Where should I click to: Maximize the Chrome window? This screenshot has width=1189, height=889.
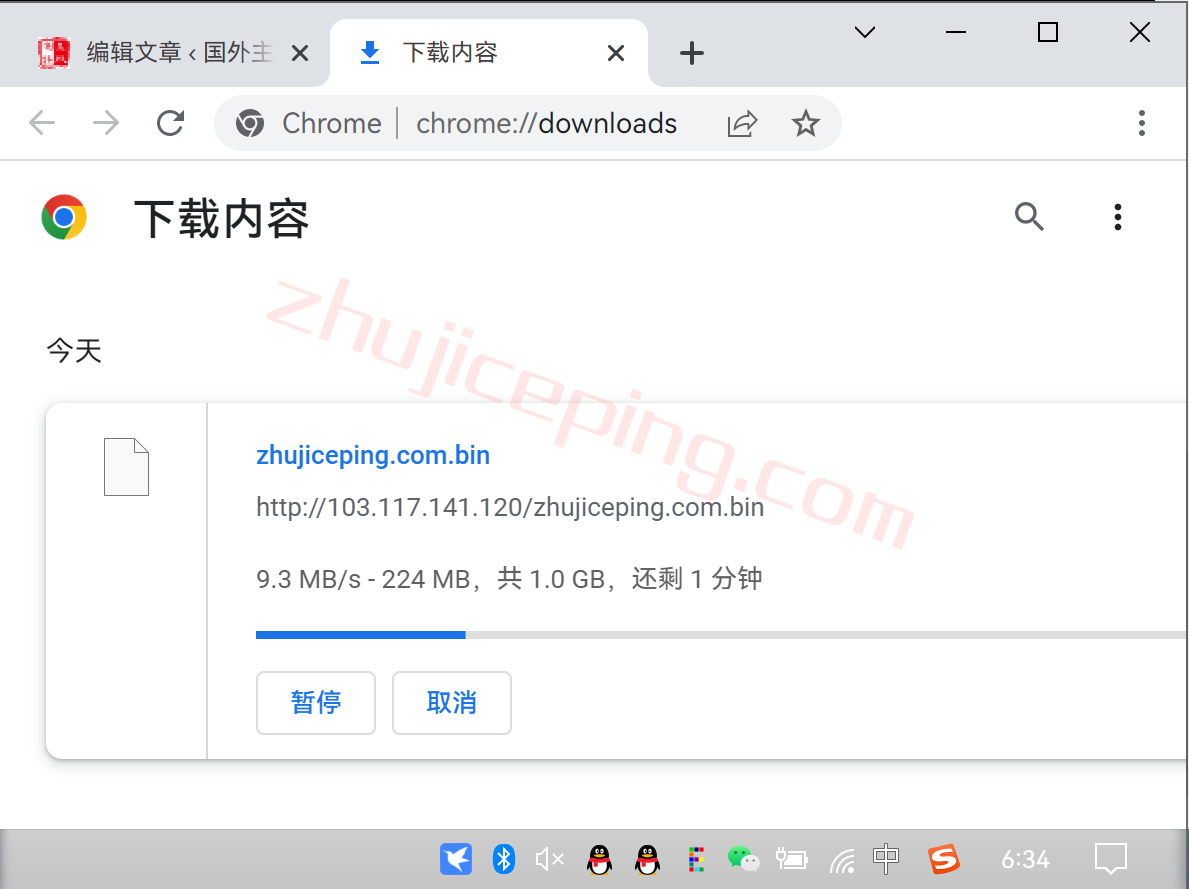click(1048, 32)
